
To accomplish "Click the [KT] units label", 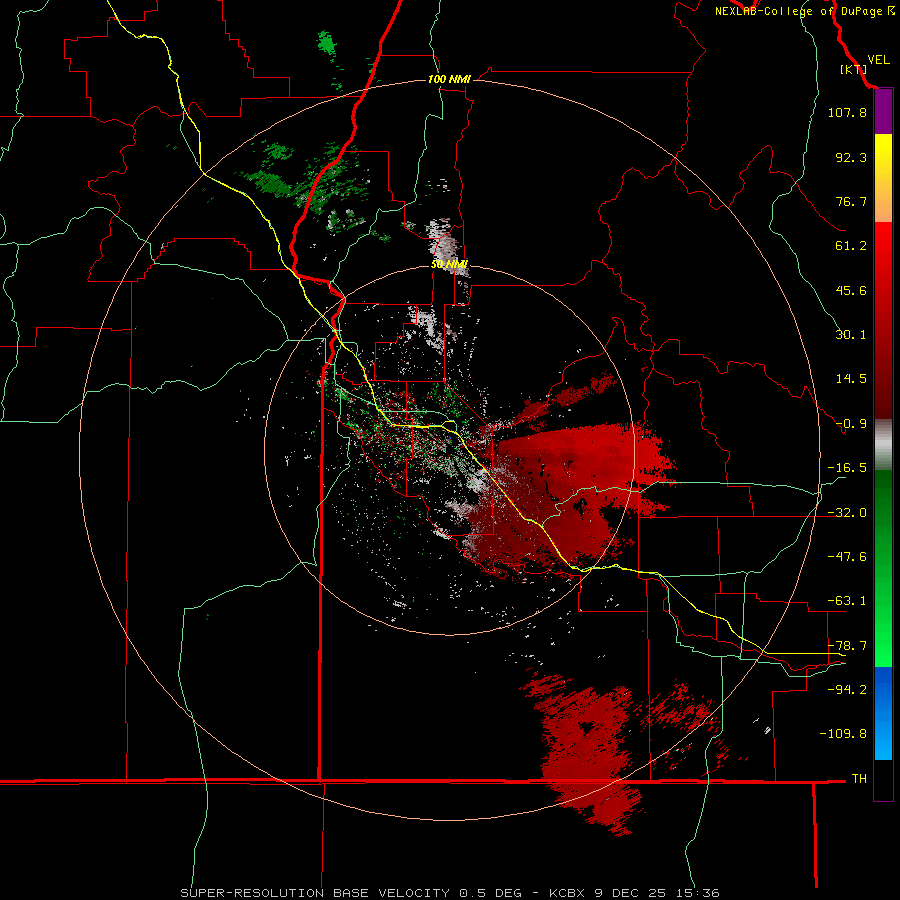I will (854, 69).
